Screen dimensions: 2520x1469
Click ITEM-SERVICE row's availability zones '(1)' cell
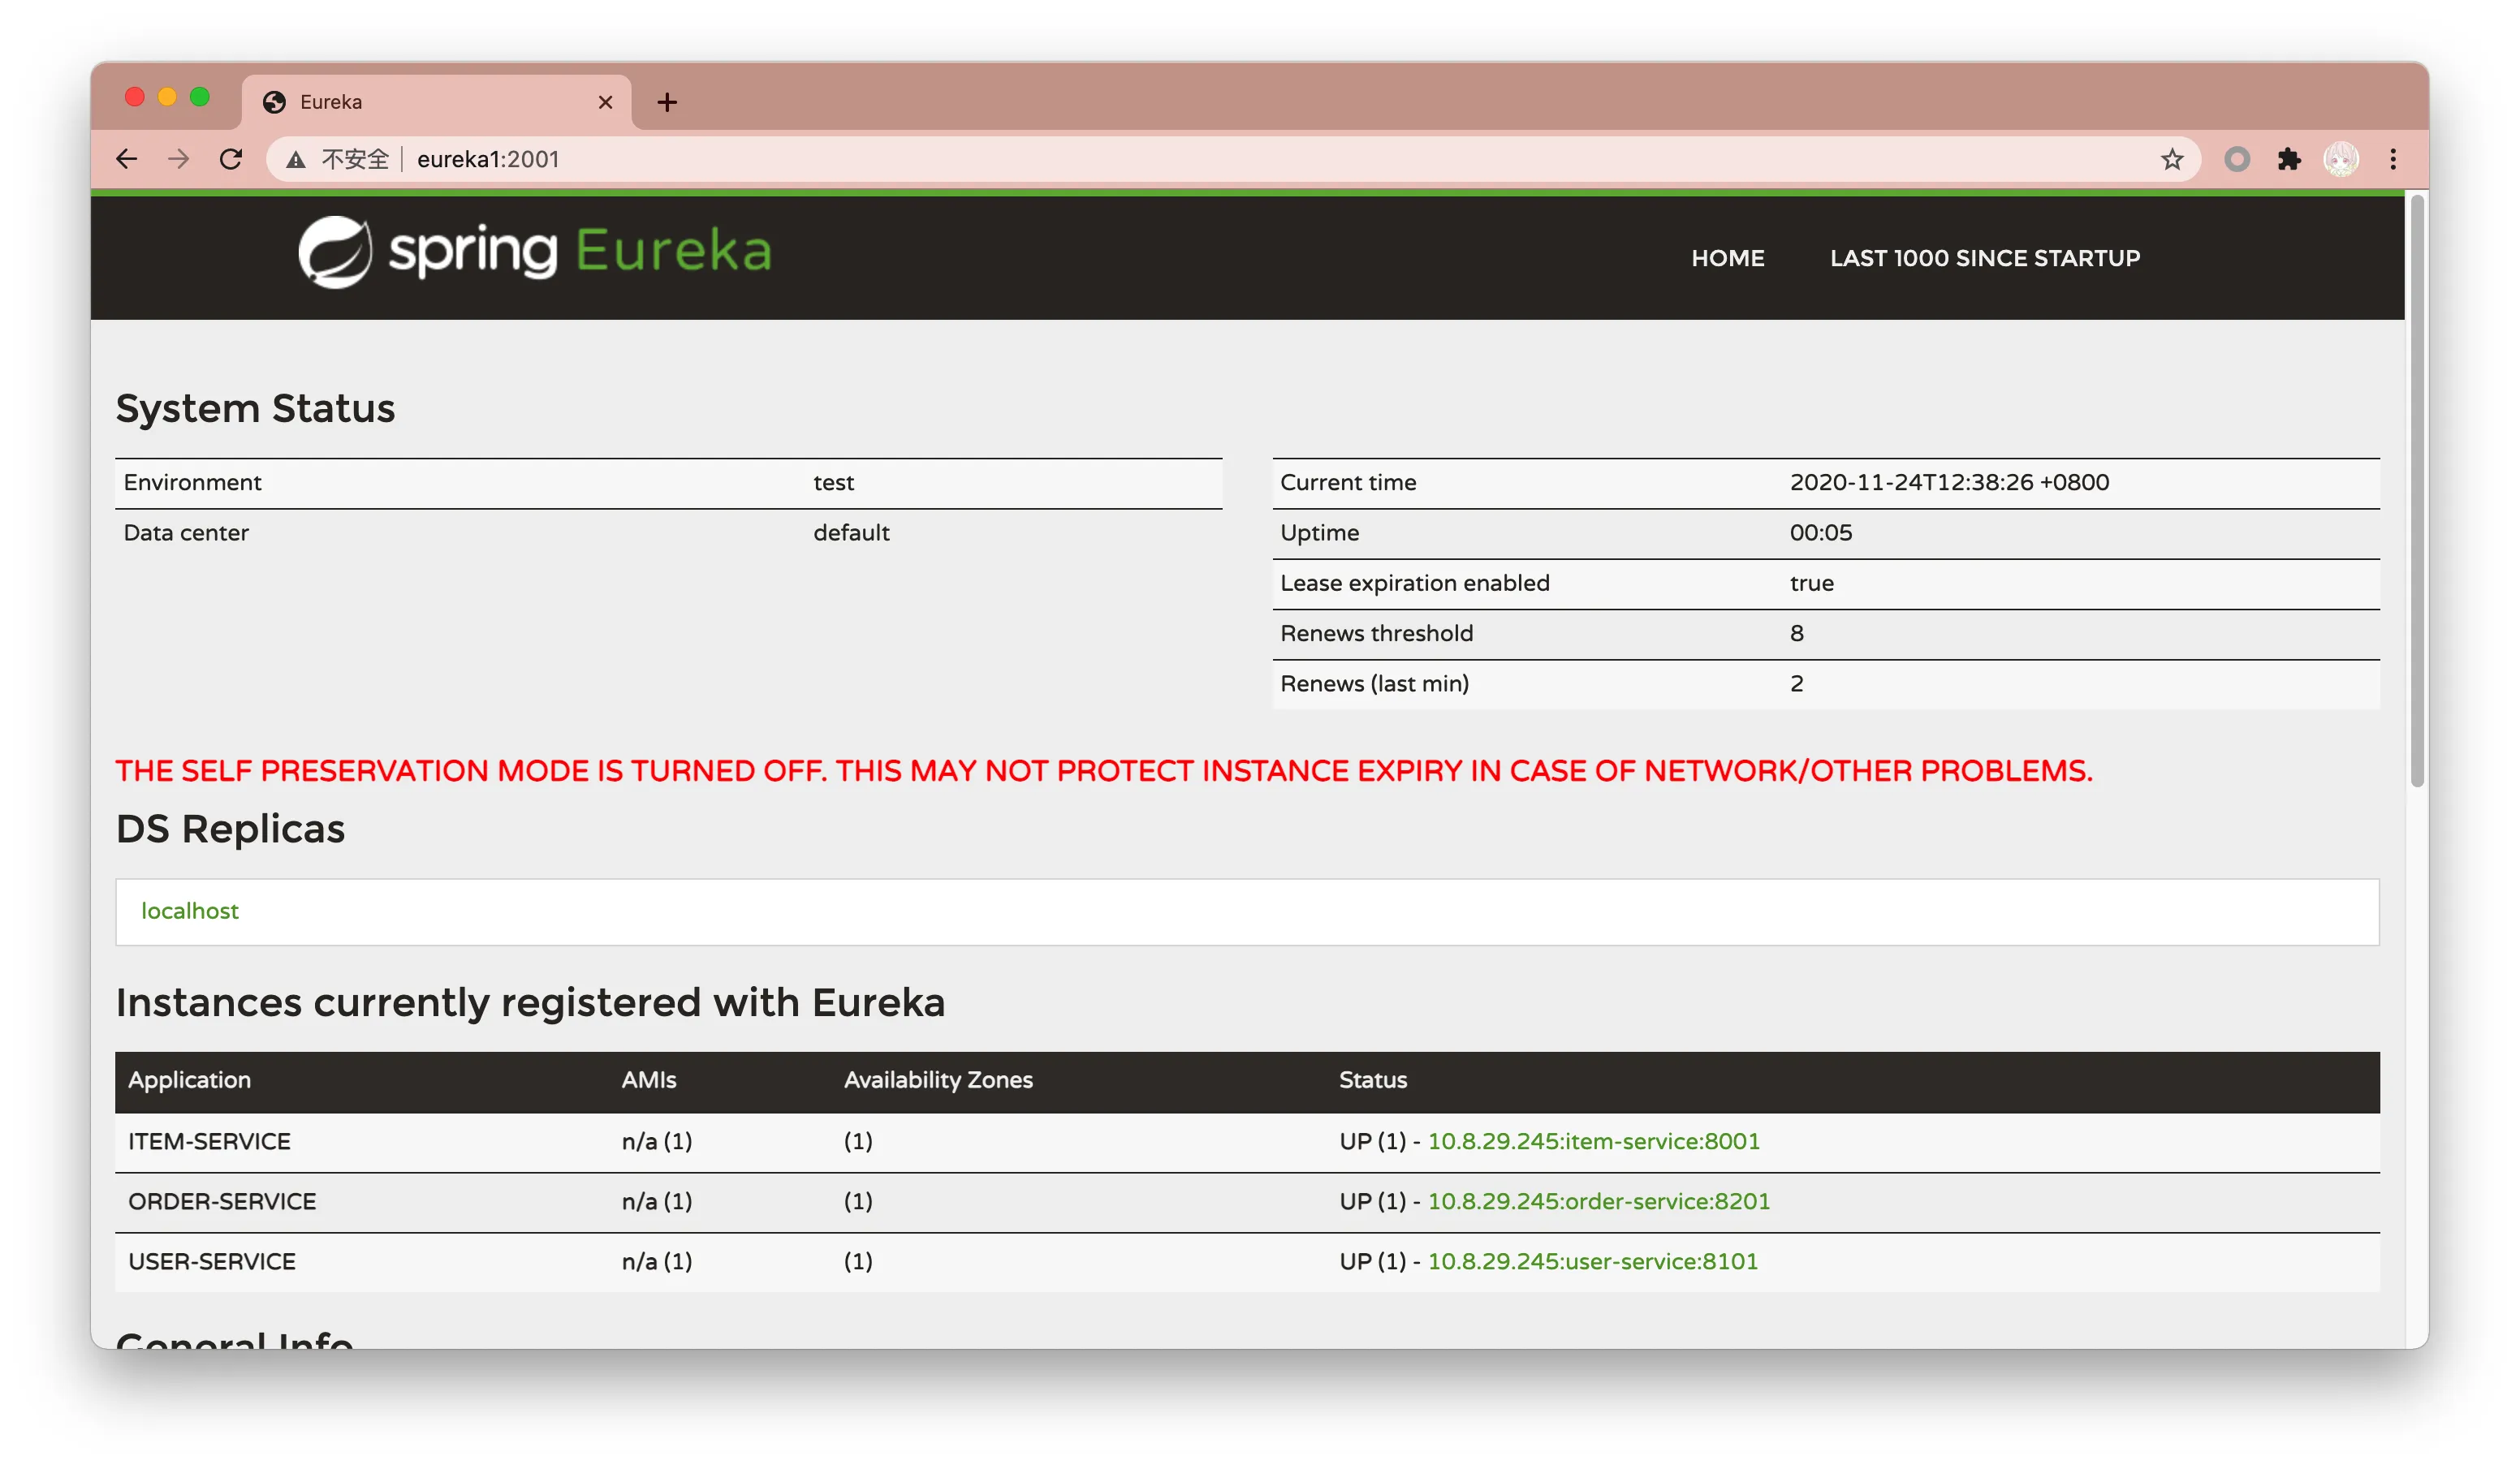click(x=858, y=1141)
